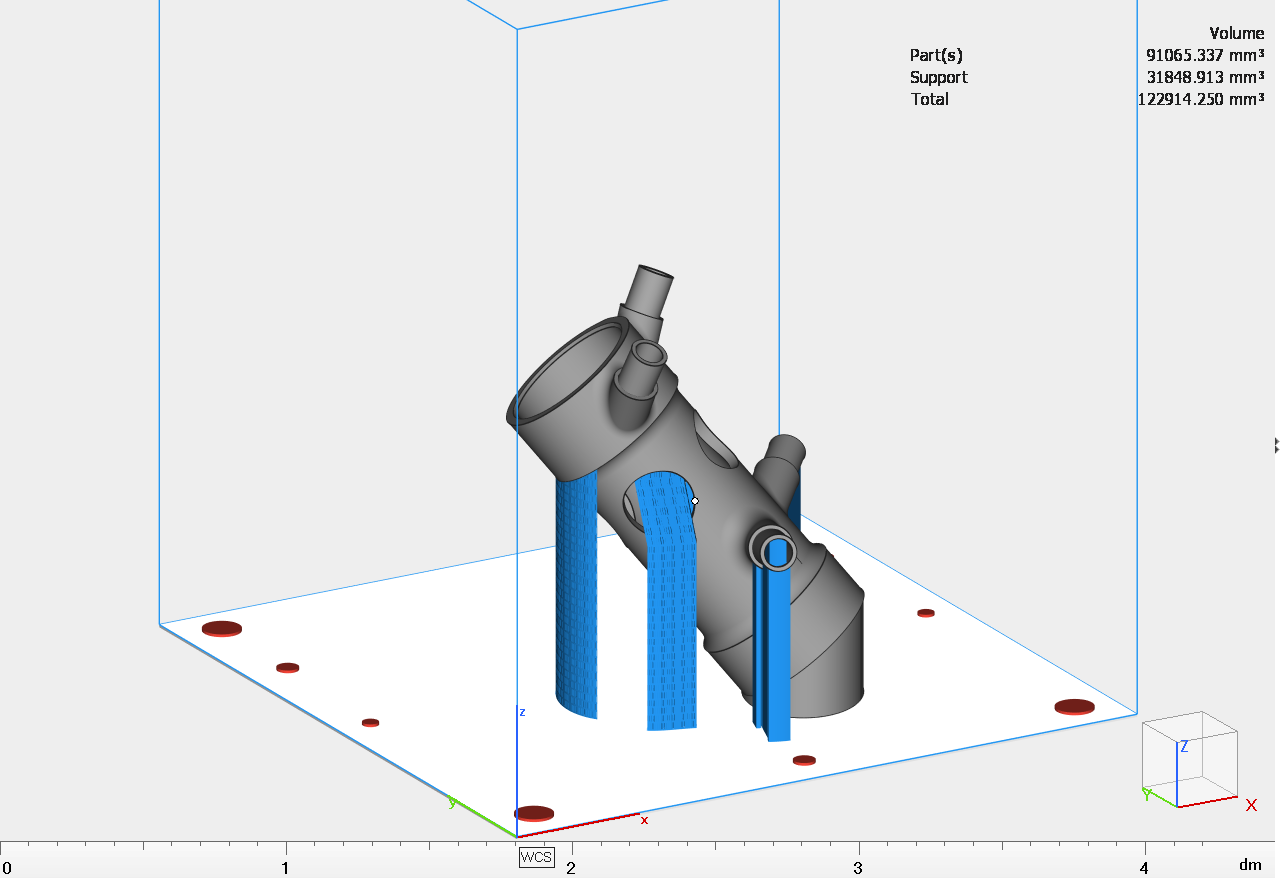Viewport: 1280px width, 878px height.
Task: Click the large red disc at back-left platform corner
Action: coord(222,628)
